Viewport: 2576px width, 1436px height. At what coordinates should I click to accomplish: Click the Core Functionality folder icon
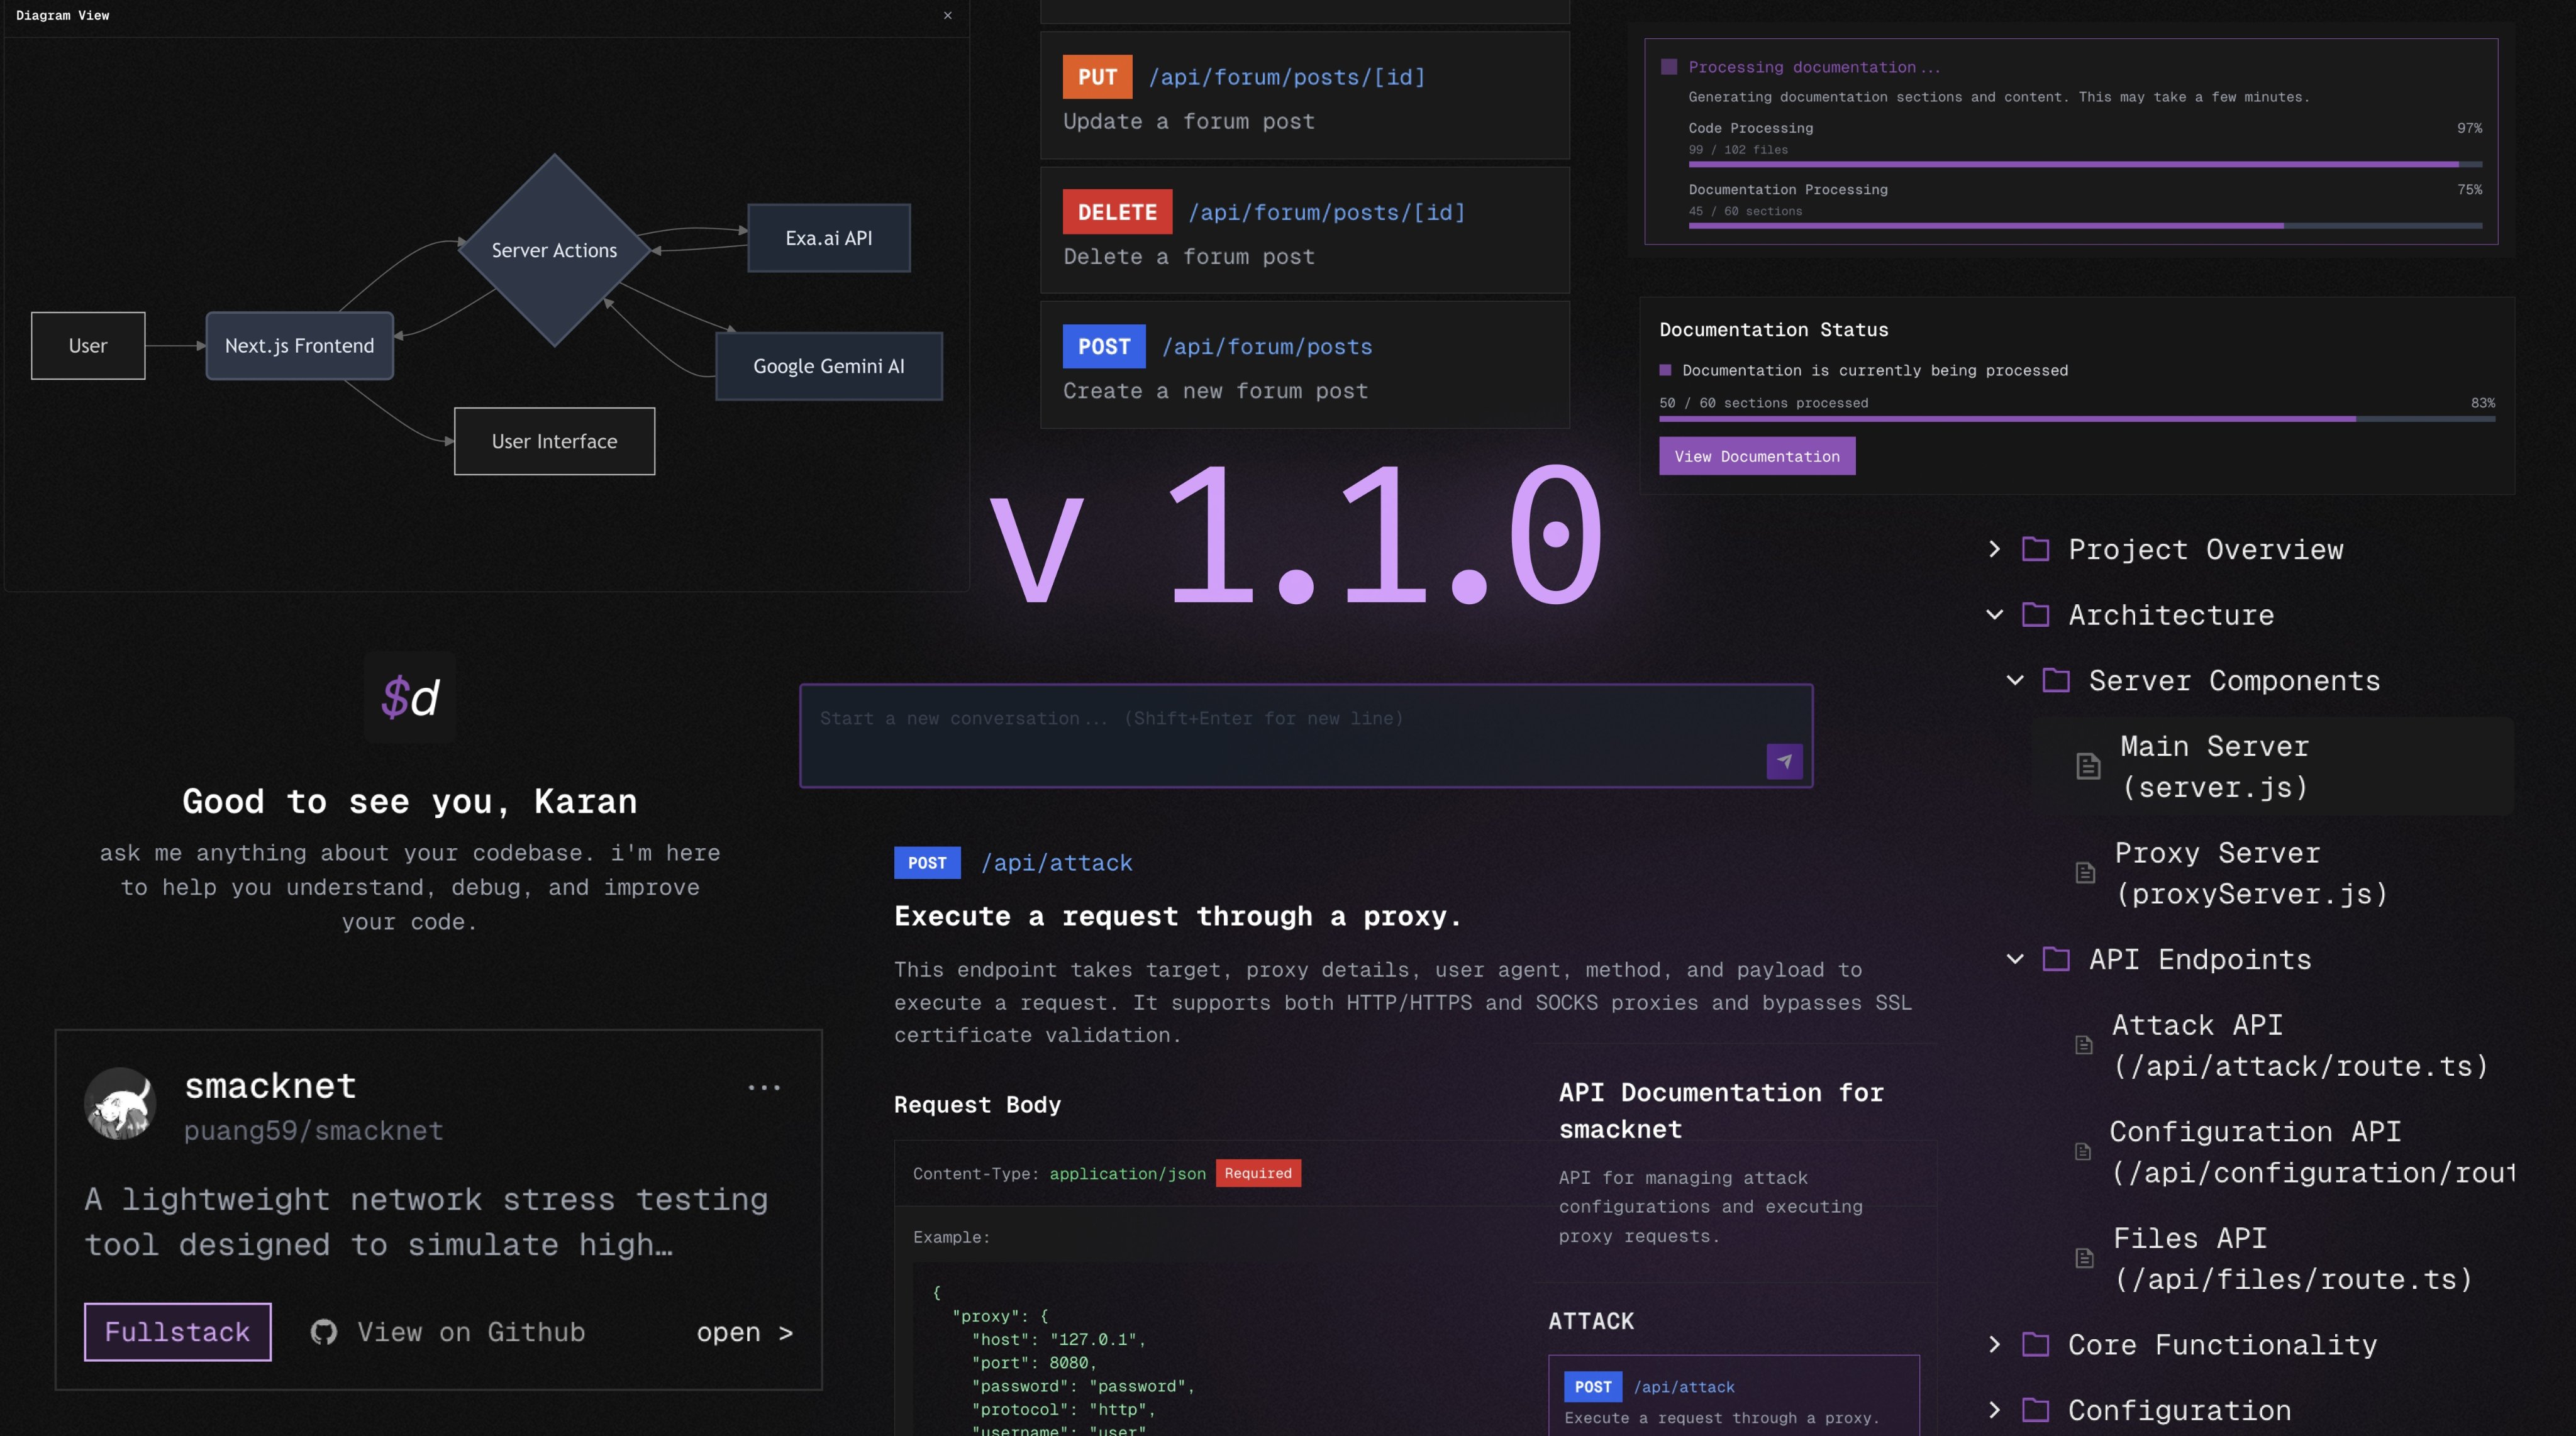point(2035,1344)
